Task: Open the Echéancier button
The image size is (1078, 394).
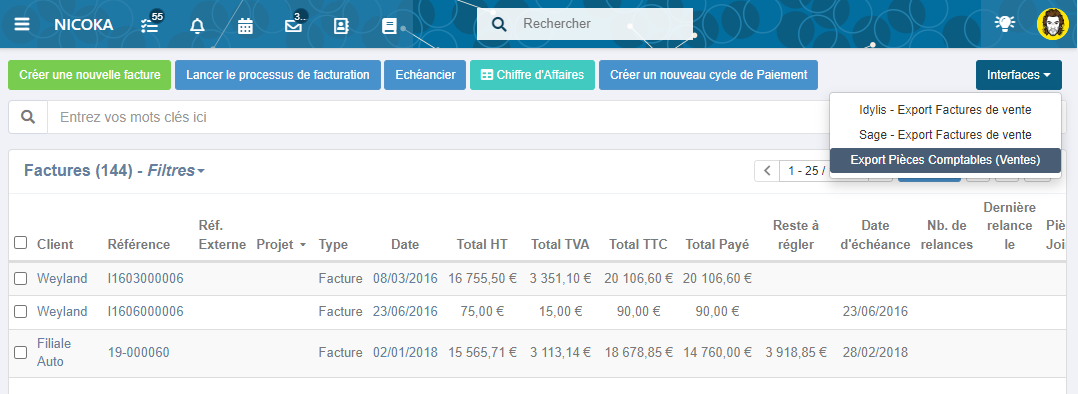Action: click(426, 75)
